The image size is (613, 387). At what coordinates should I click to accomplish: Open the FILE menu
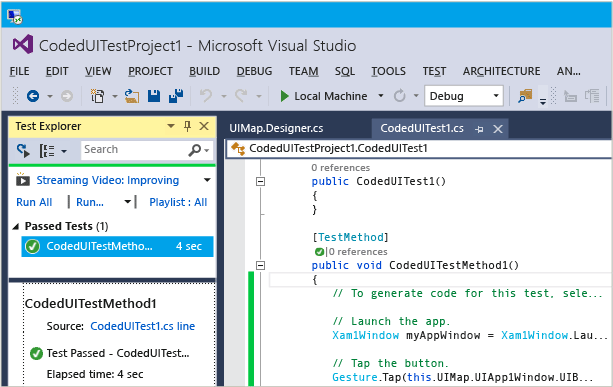(20, 71)
